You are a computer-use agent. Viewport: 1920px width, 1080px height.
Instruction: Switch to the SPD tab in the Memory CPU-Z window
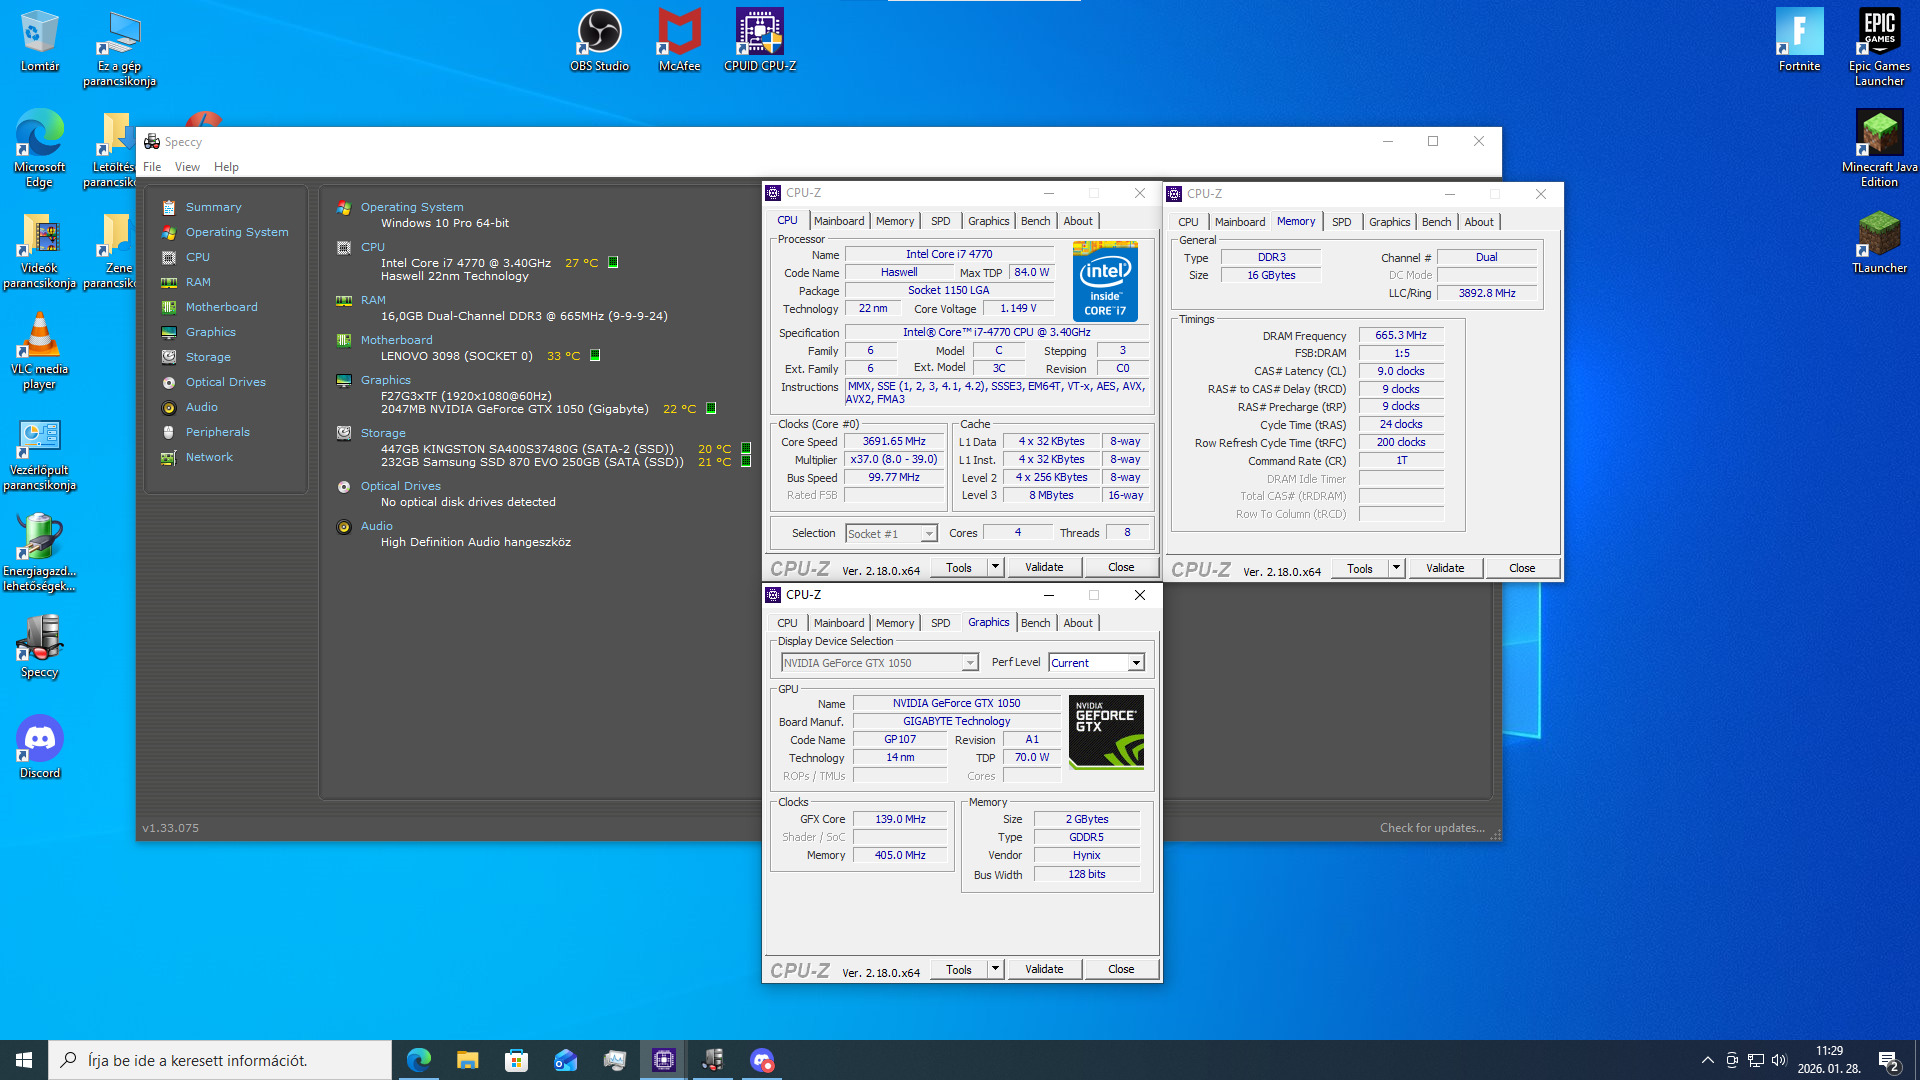(x=1341, y=222)
